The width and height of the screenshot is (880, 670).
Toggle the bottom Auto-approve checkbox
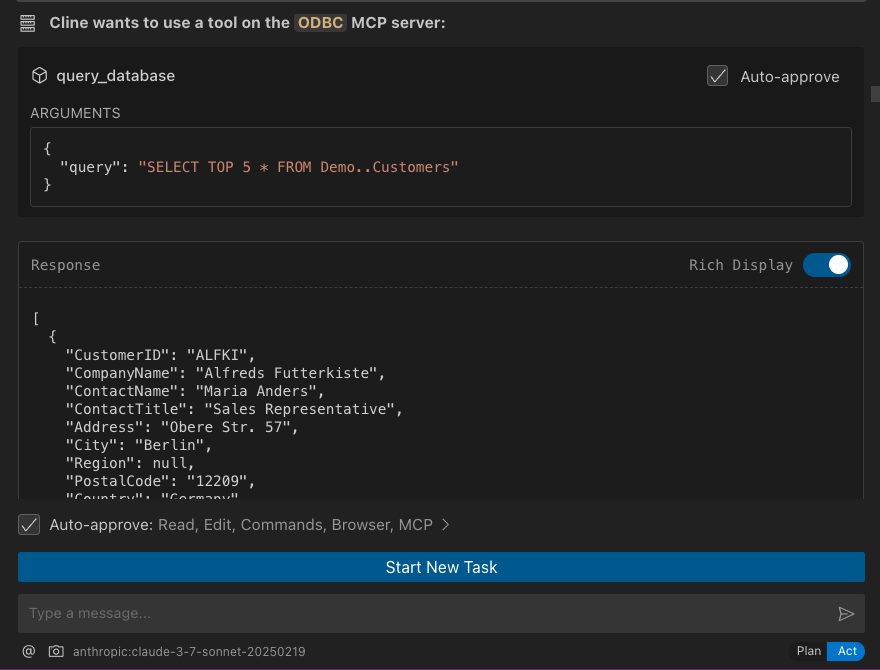30,525
